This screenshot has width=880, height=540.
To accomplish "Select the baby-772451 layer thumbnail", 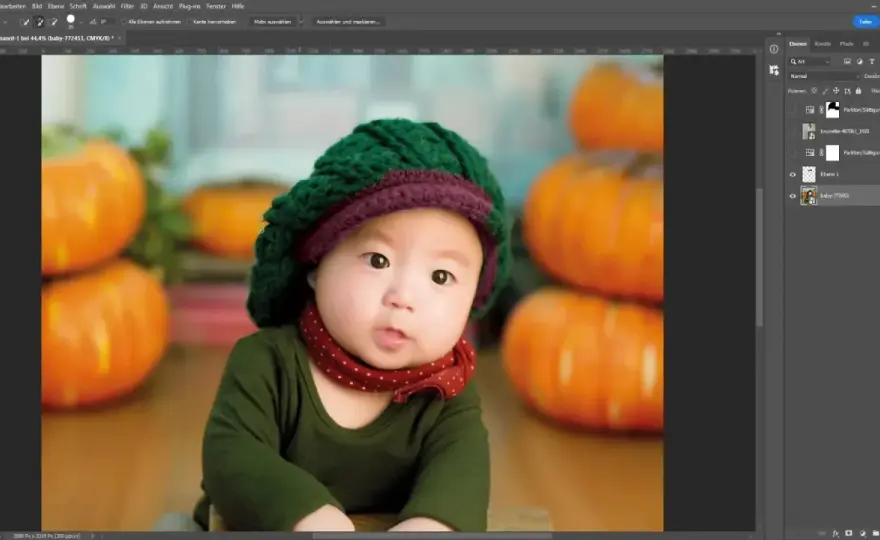I will [809, 196].
